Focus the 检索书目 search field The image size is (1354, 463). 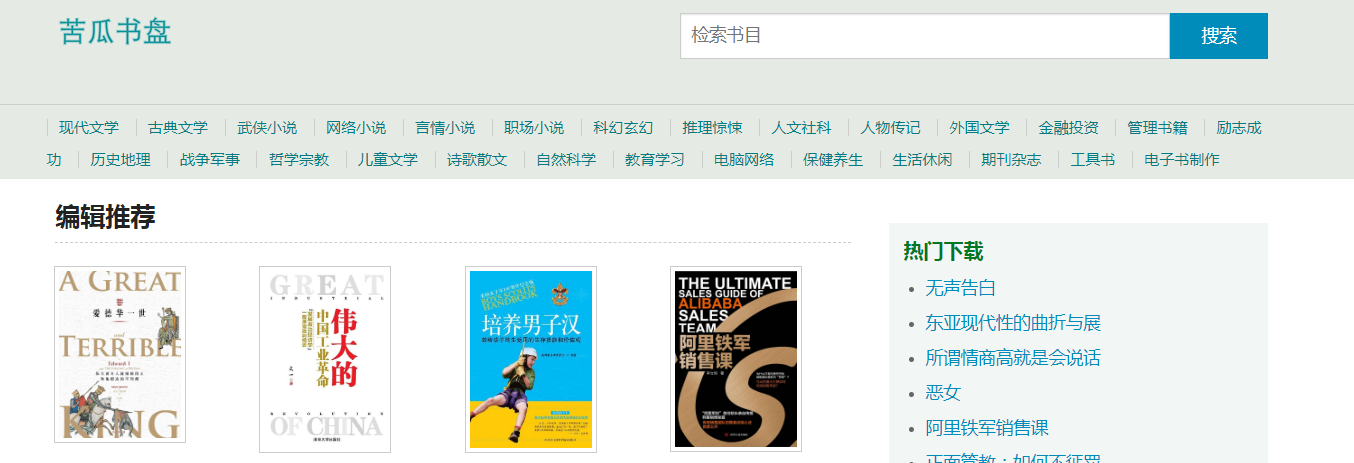tap(925, 36)
